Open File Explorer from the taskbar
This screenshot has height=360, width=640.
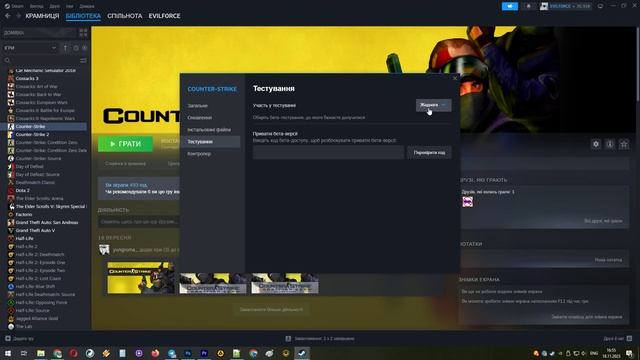[40, 353]
